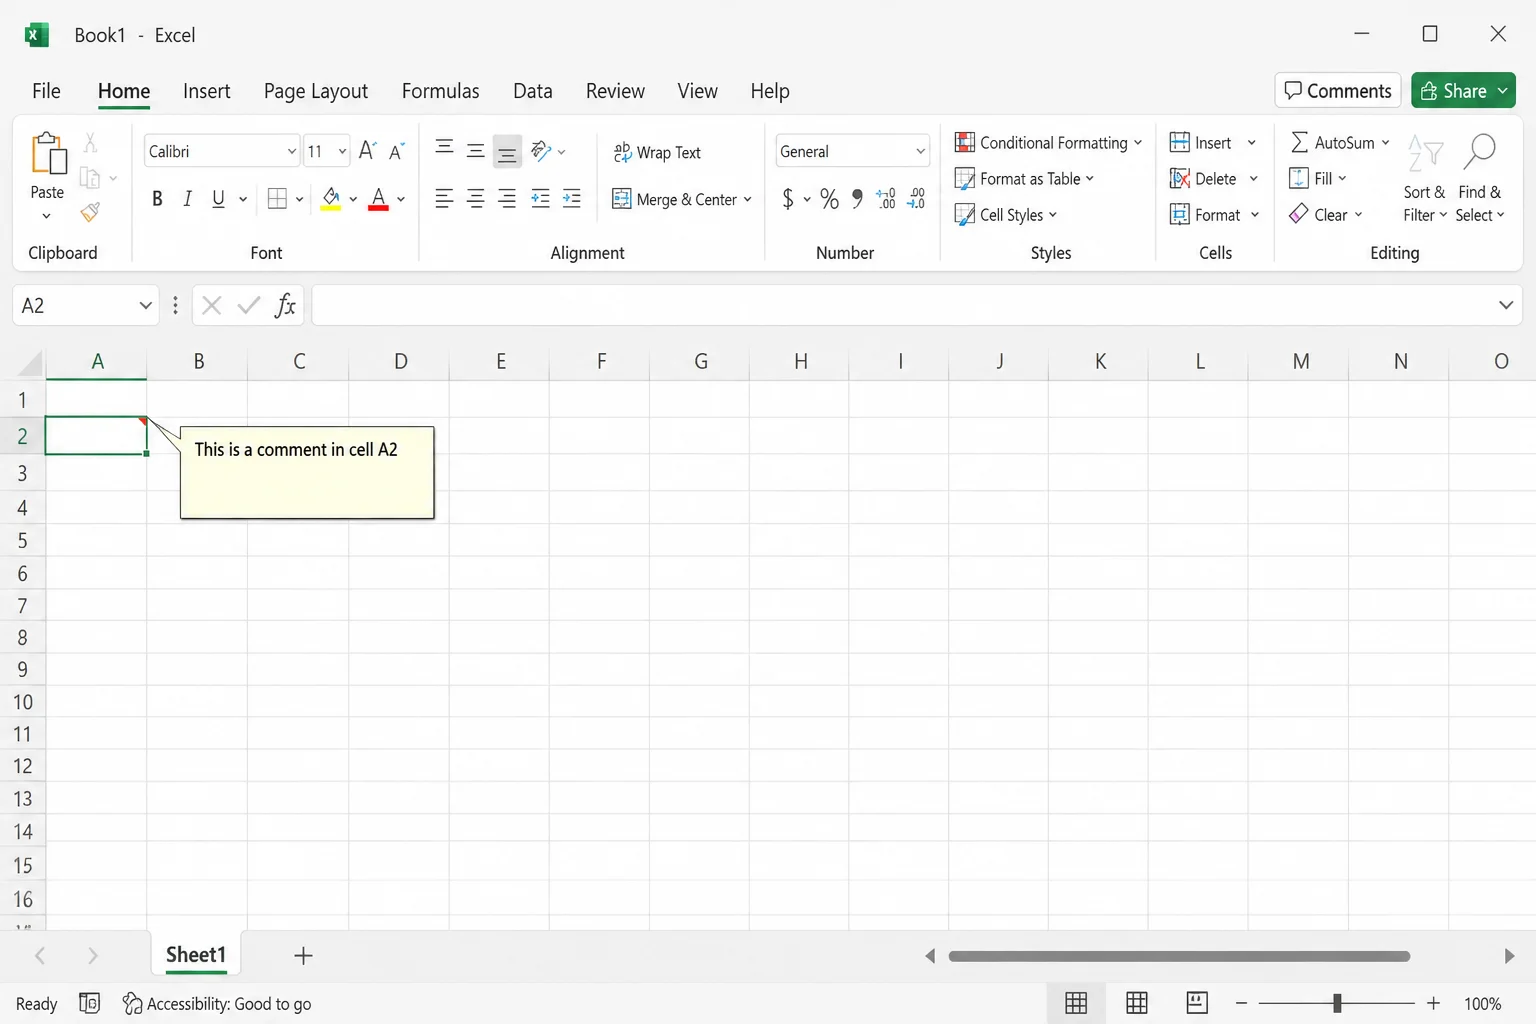Click macro recording status bar icon
The image size is (1536, 1024).
click(89, 1003)
